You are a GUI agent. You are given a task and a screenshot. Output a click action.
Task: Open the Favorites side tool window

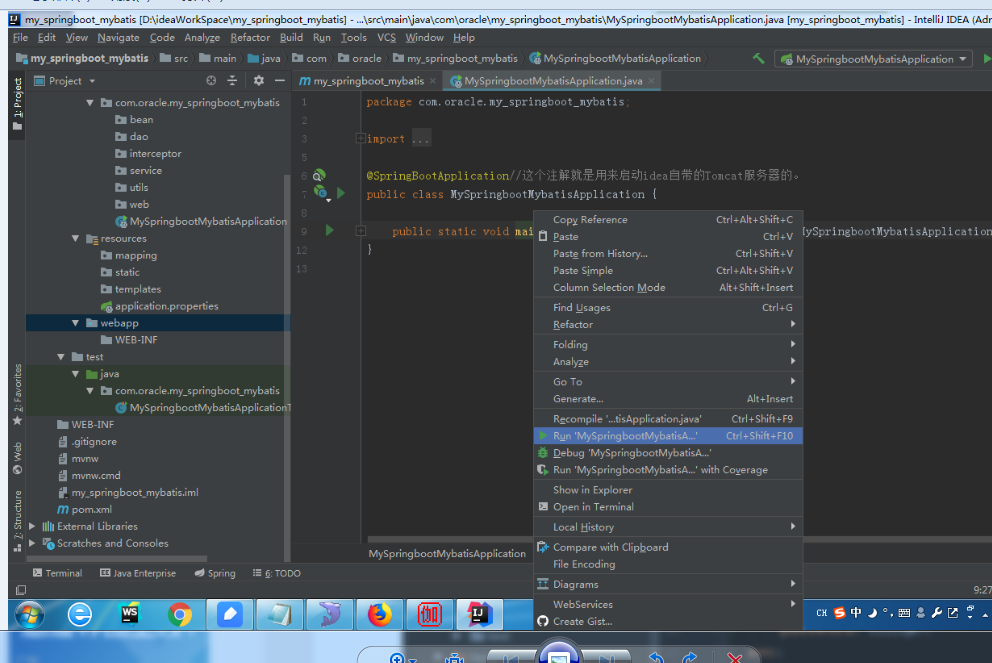click(x=18, y=394)
